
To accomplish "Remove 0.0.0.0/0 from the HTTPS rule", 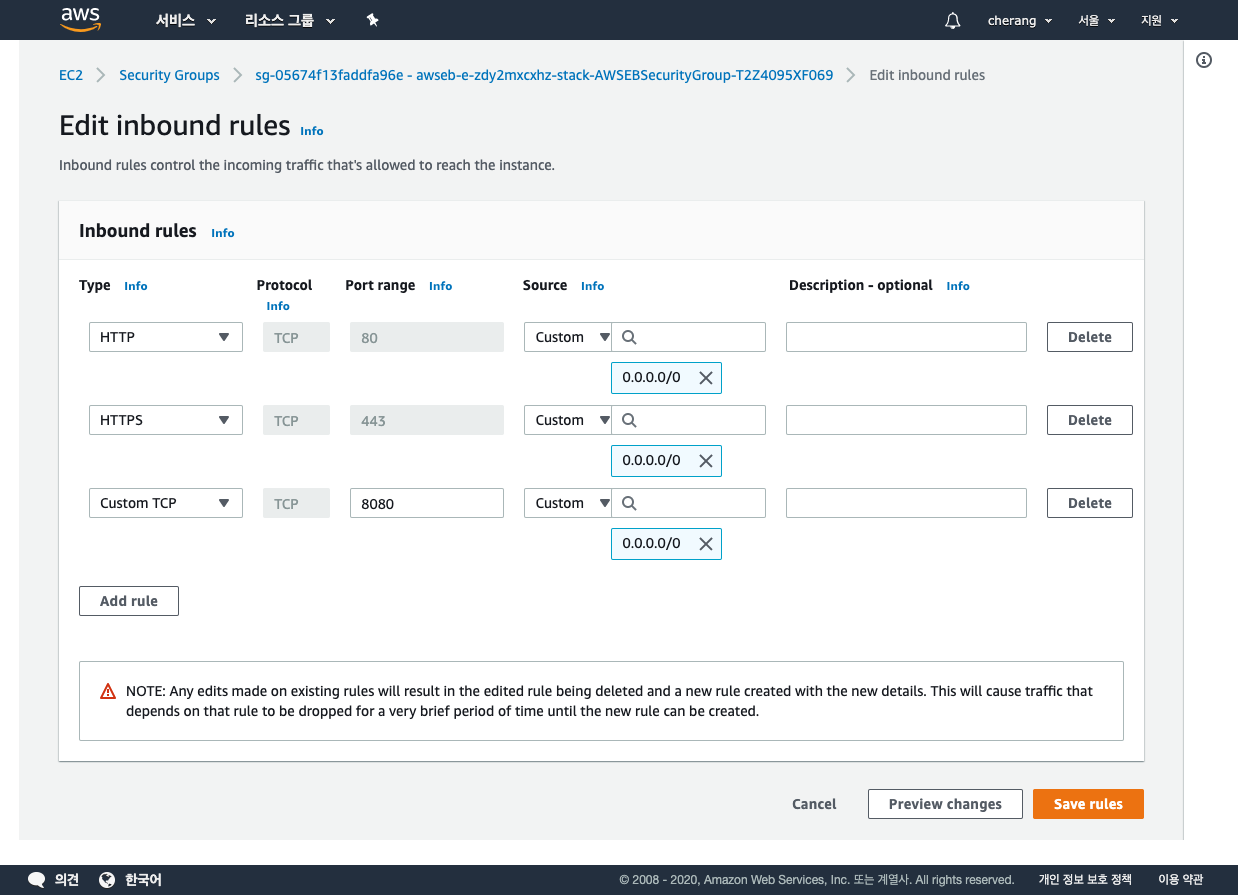I will click(705, 461).
